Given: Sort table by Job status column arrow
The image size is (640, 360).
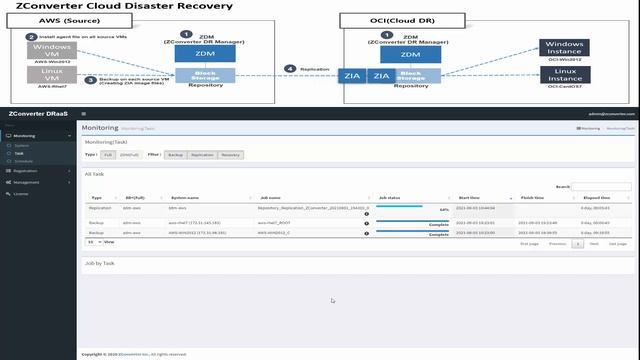Looking at the screenshot, I should [449, 198].
